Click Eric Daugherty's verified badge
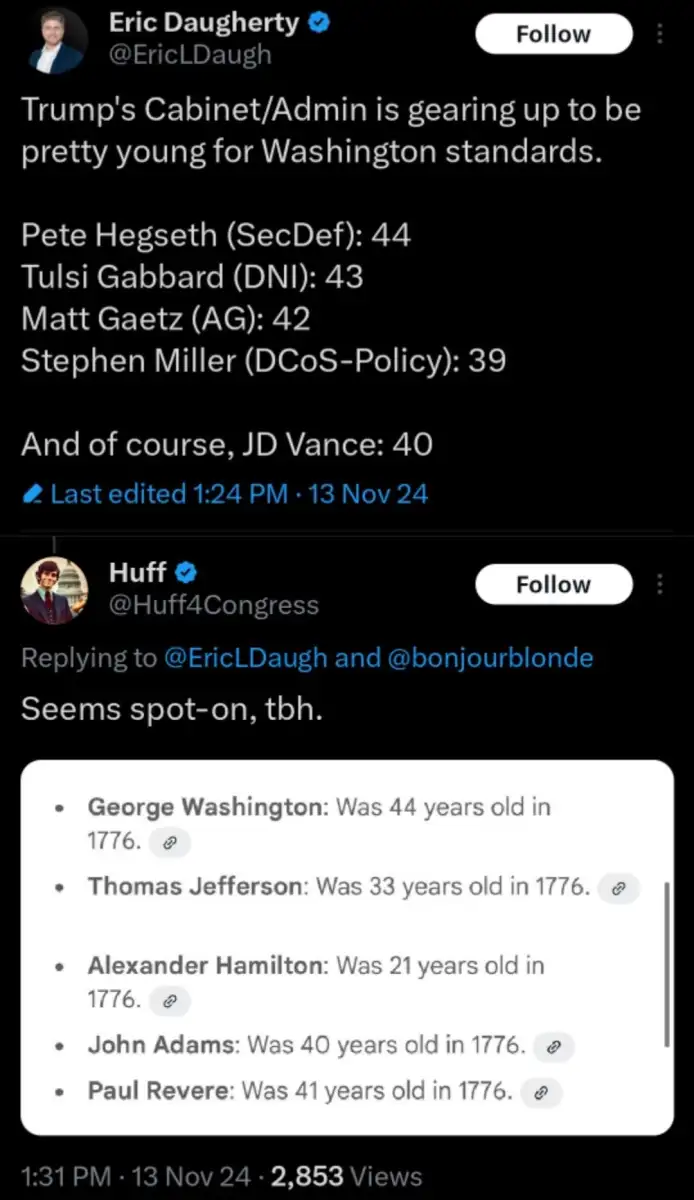694x1200 pixels. coord(318,24)
